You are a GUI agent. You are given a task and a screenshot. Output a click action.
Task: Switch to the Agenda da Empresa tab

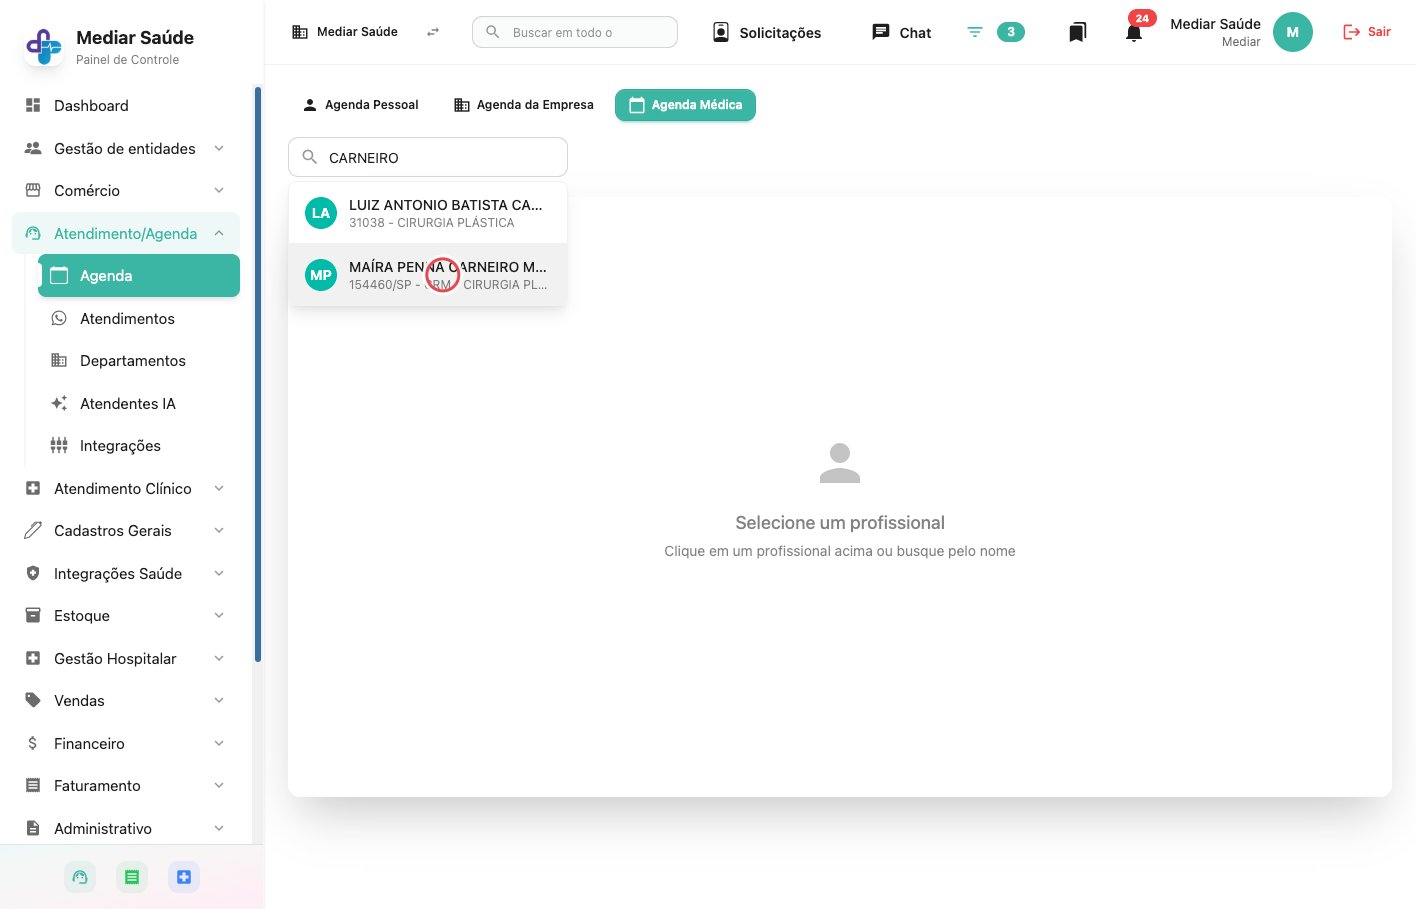[524, 105]
